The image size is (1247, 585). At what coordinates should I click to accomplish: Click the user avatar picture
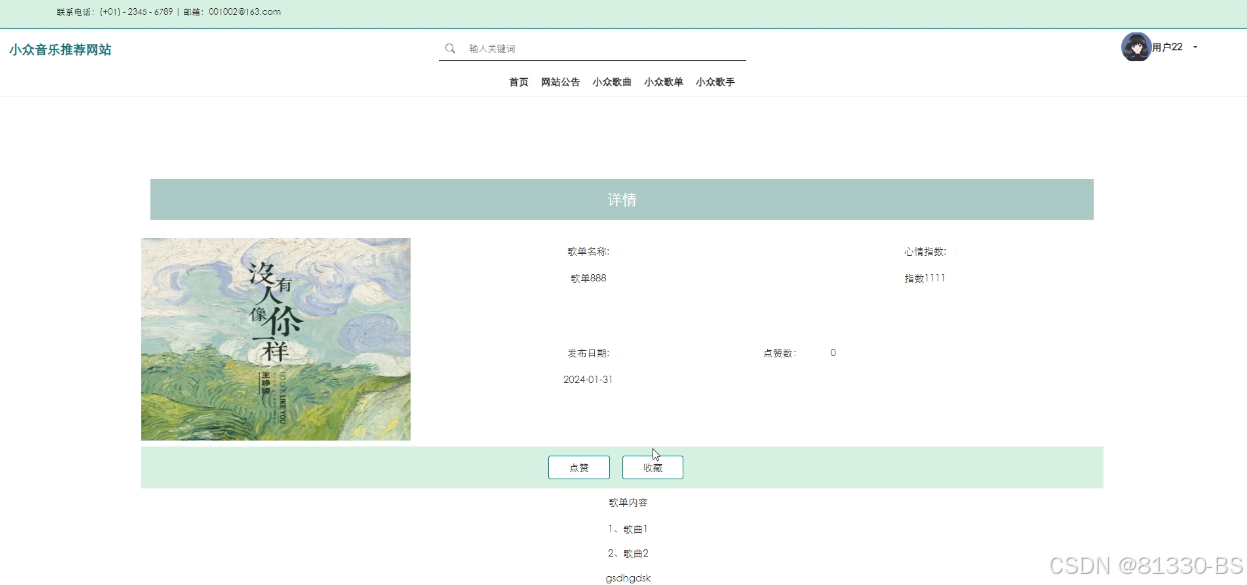pos(1136,47)
